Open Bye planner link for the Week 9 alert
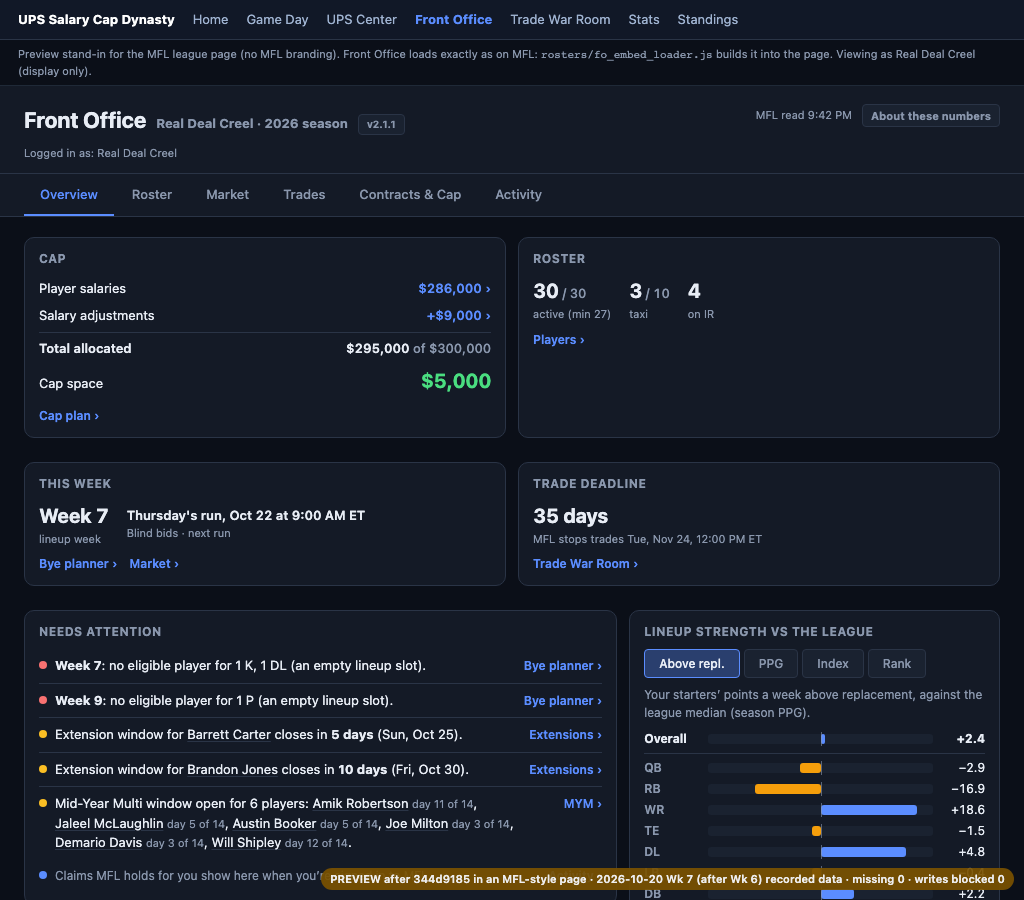Image resolution: width=1024 pixels, height=900 pixels. point(562,700)
